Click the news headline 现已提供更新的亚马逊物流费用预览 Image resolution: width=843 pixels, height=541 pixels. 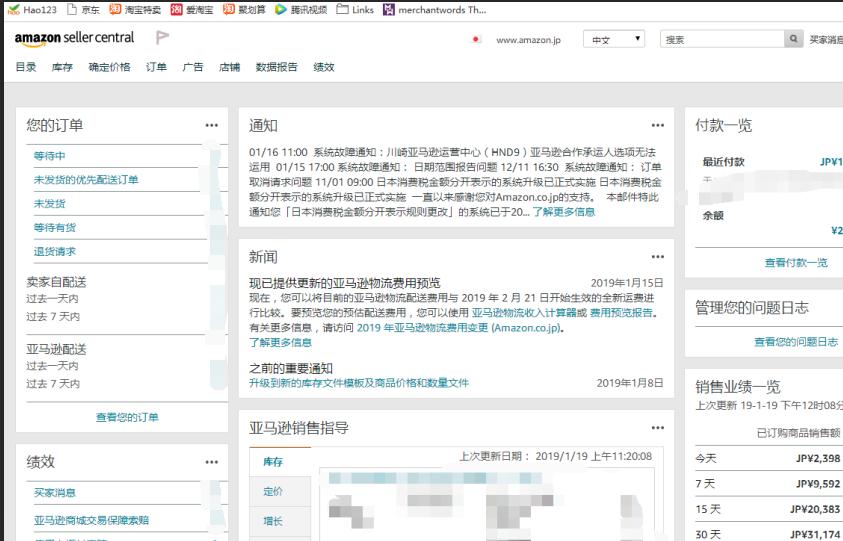click(x=345, y=283)
